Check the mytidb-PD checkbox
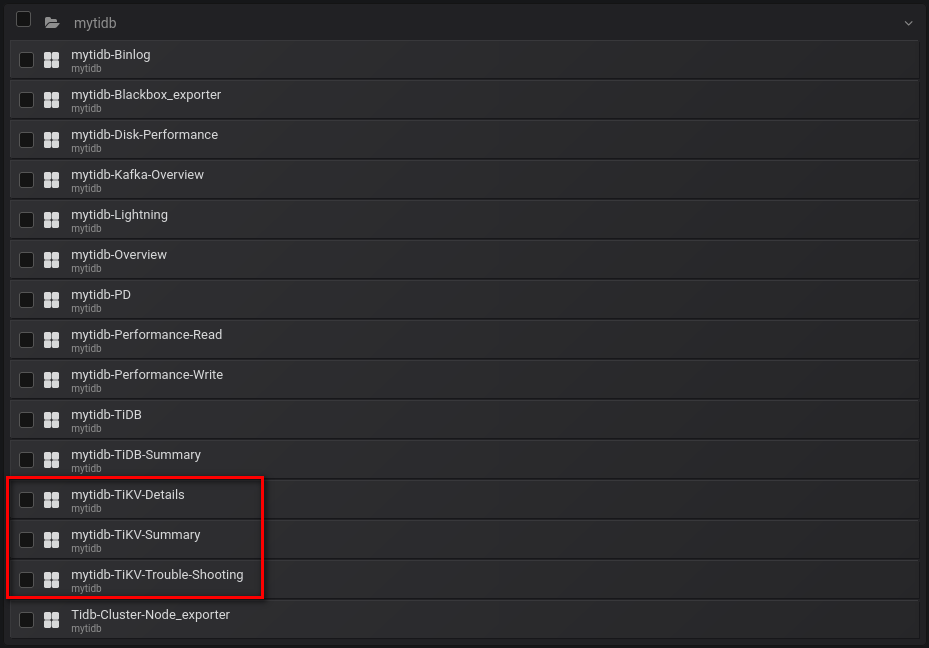This screenshot has height=648, width=929. click(x=27, y=300)
